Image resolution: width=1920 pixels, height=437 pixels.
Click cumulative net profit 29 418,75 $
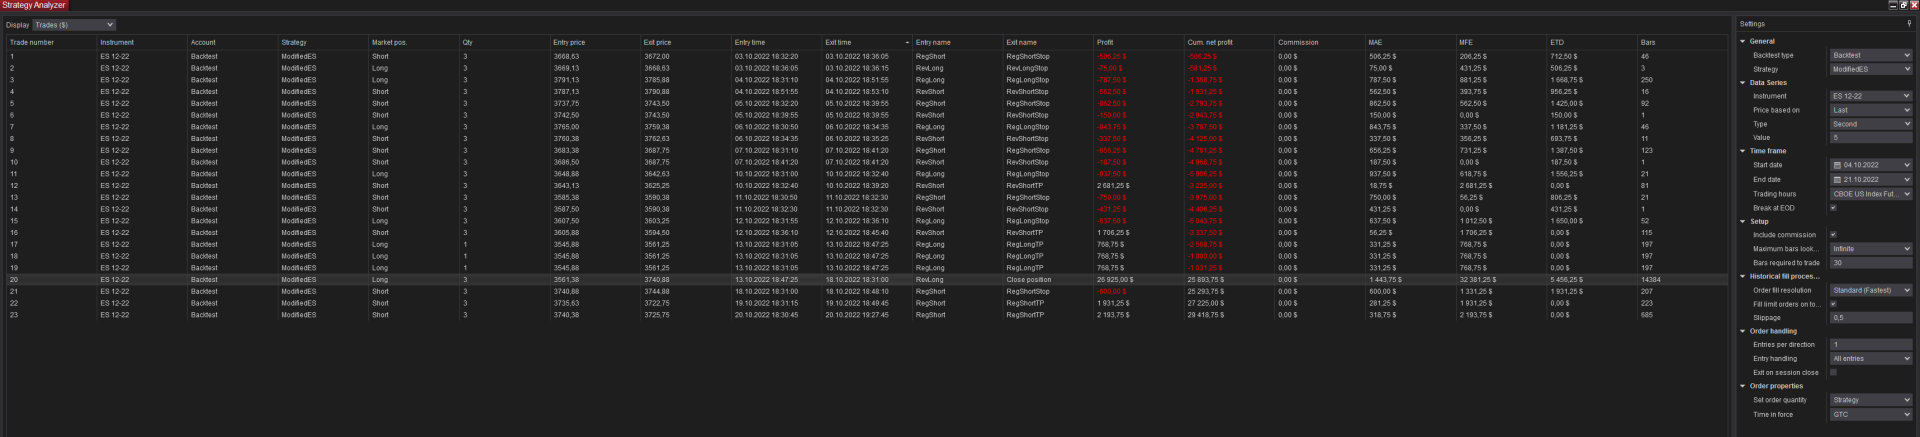pyautogui.click(x=1206, y=315)
